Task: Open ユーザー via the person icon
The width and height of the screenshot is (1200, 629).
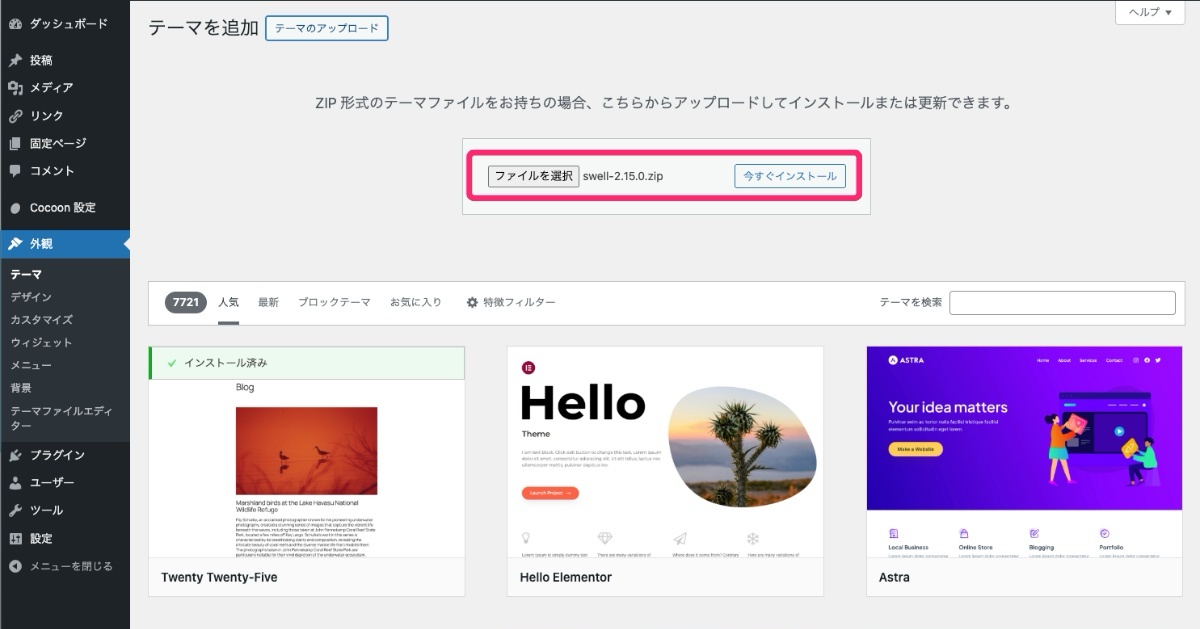Action: tap(14, 483)
